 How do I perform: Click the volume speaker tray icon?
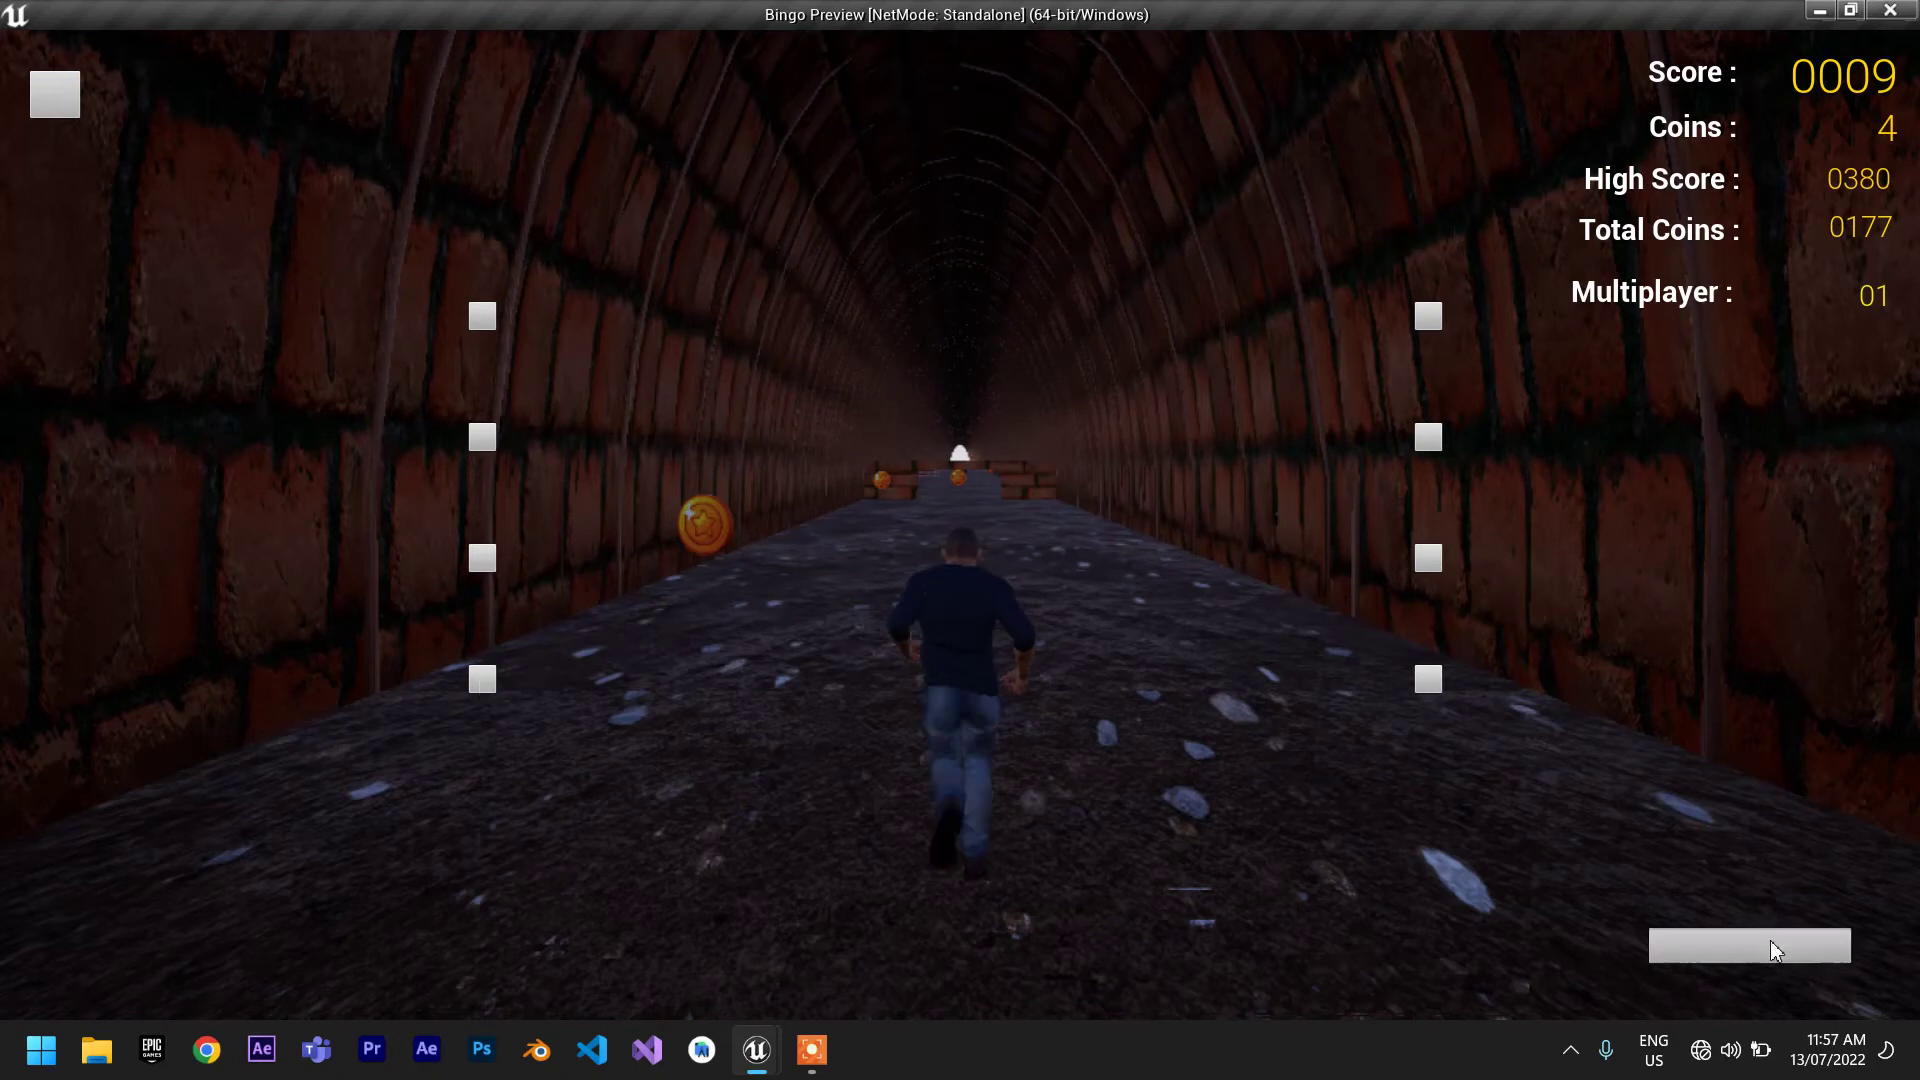tap(1730, 1050)
